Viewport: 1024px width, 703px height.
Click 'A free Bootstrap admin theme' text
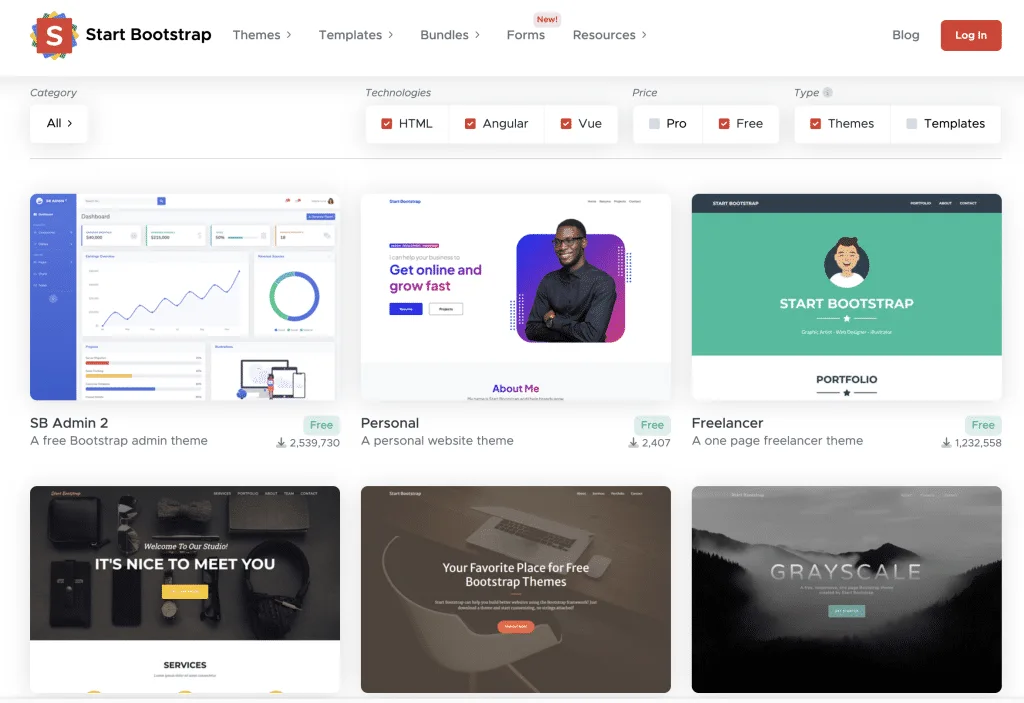[119, 440]
